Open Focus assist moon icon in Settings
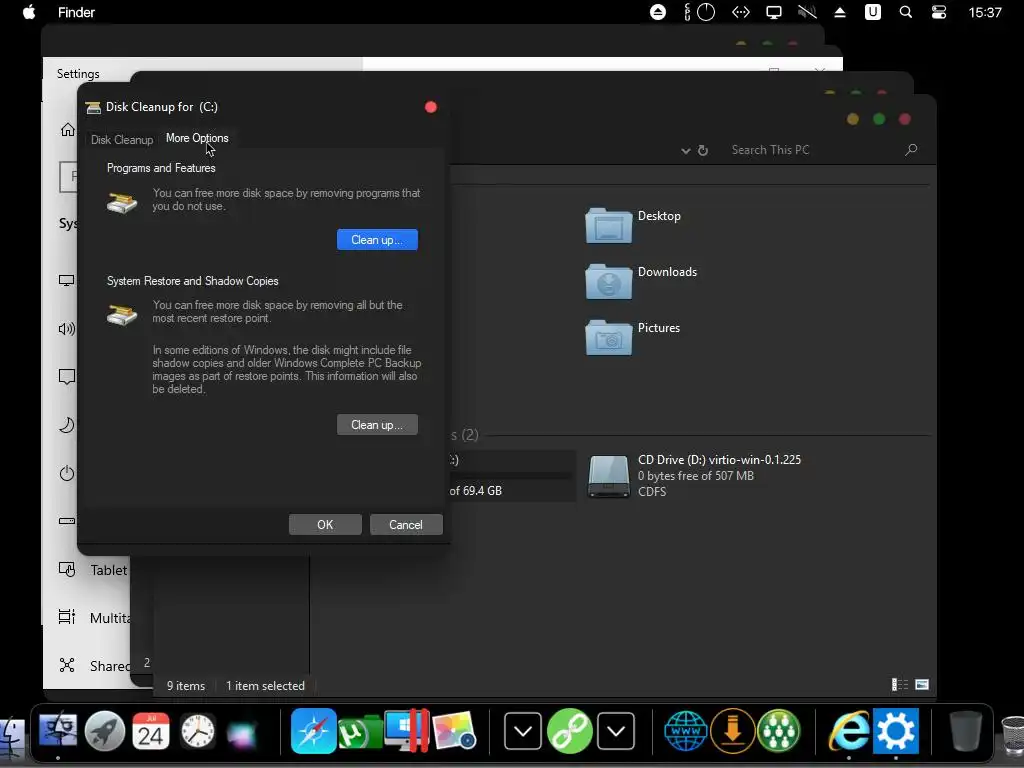The image size is (1024, 768). pos(67,425)
